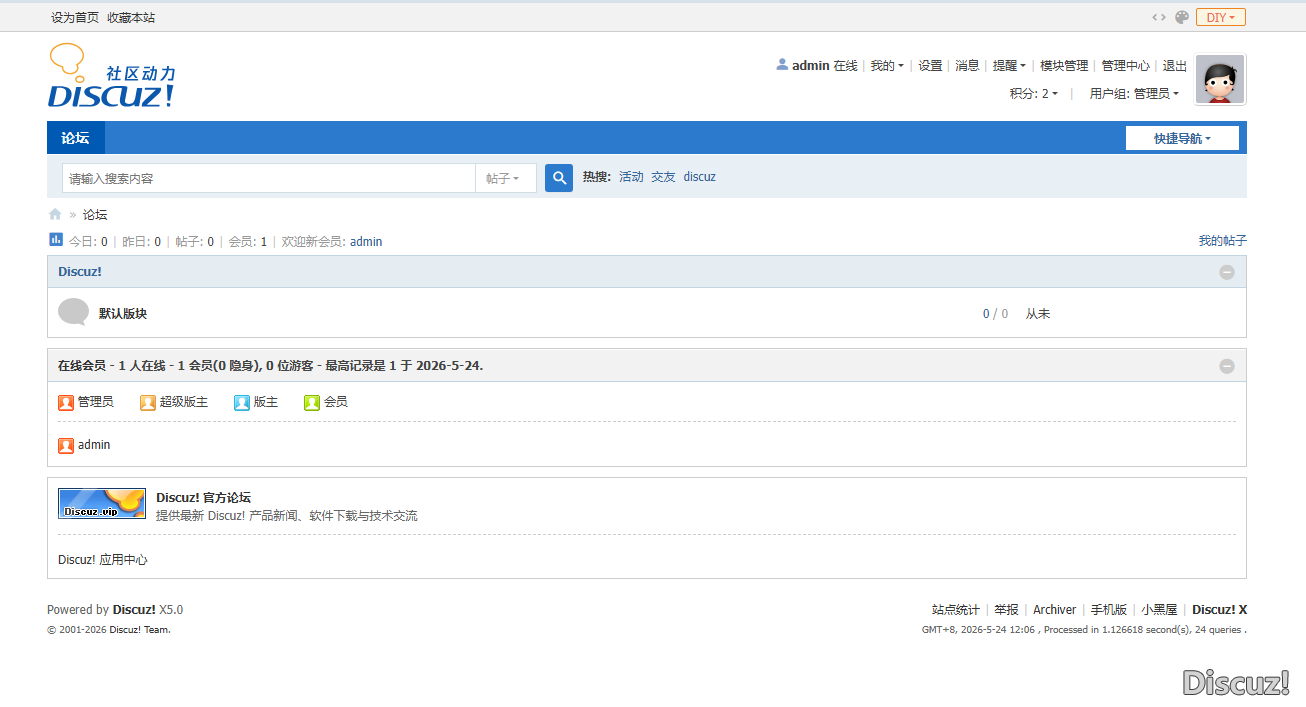
Task: Click the 管理员 legend icon
Action: [66, 403]
